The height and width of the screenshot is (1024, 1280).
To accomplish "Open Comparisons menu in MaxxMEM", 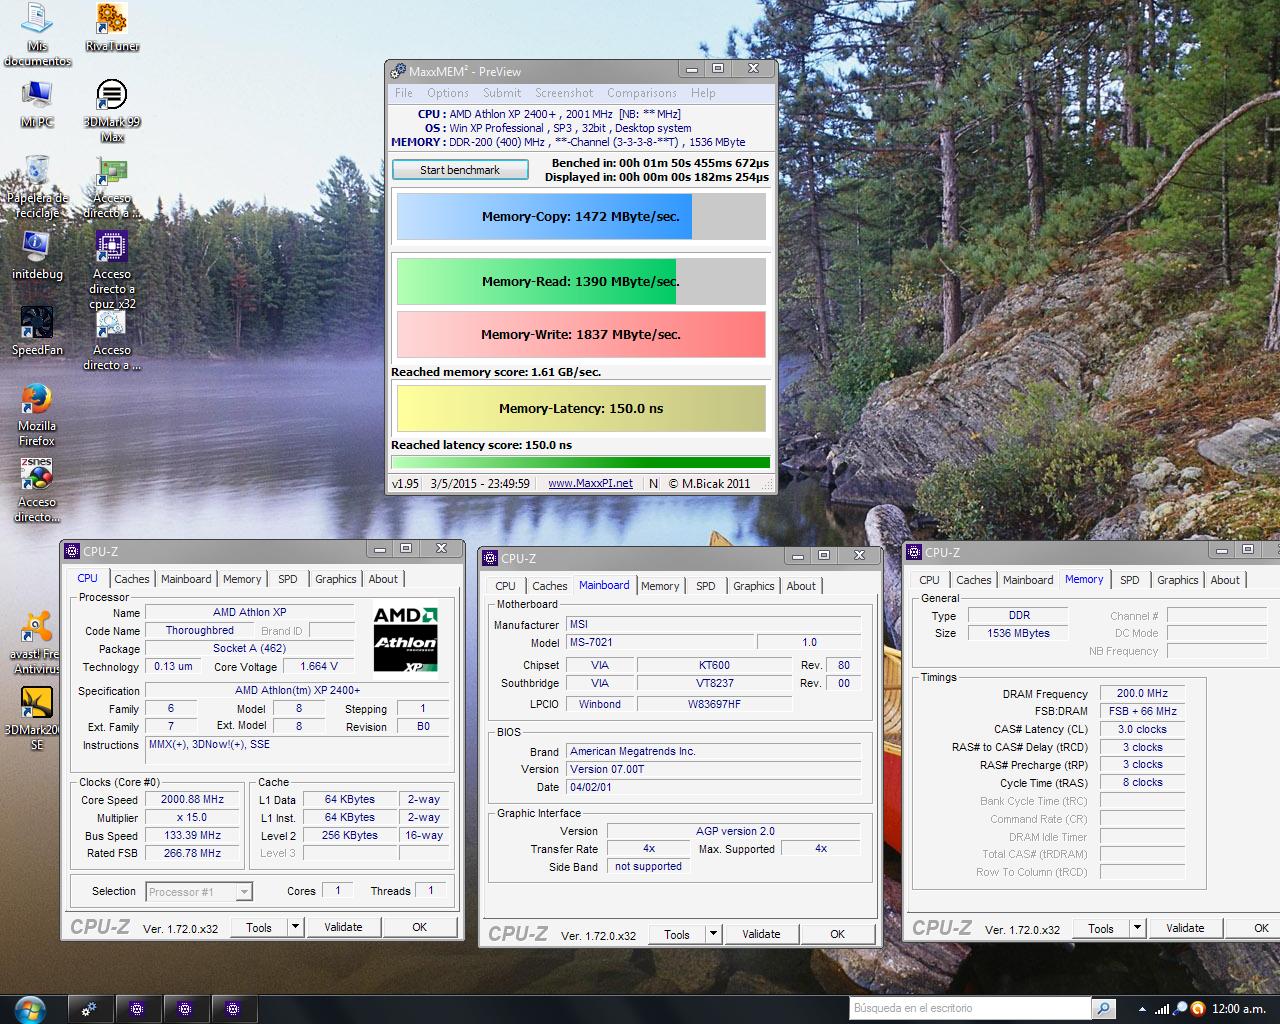I will tap(642, 93).
